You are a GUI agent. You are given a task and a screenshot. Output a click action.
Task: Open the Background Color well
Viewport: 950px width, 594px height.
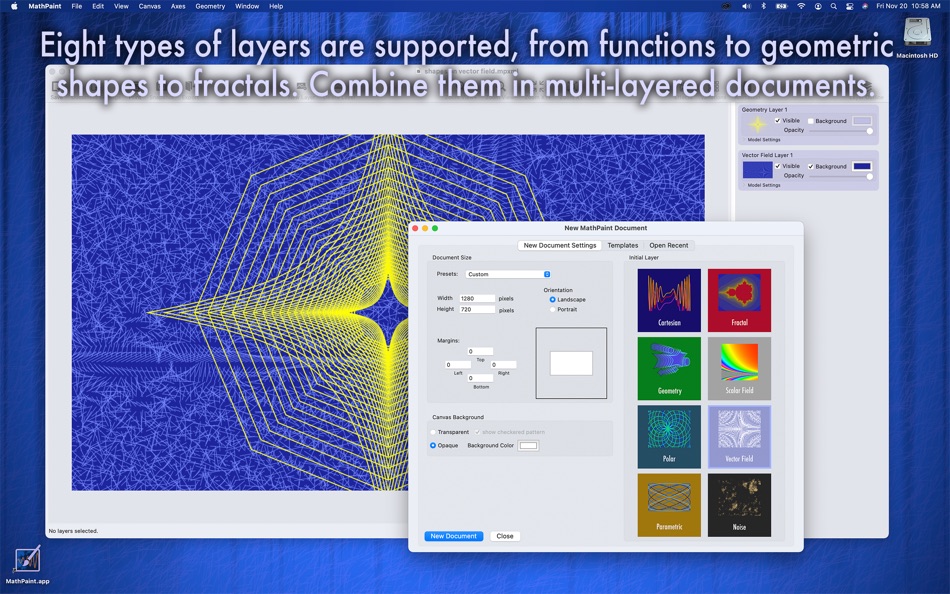point(528,446)
